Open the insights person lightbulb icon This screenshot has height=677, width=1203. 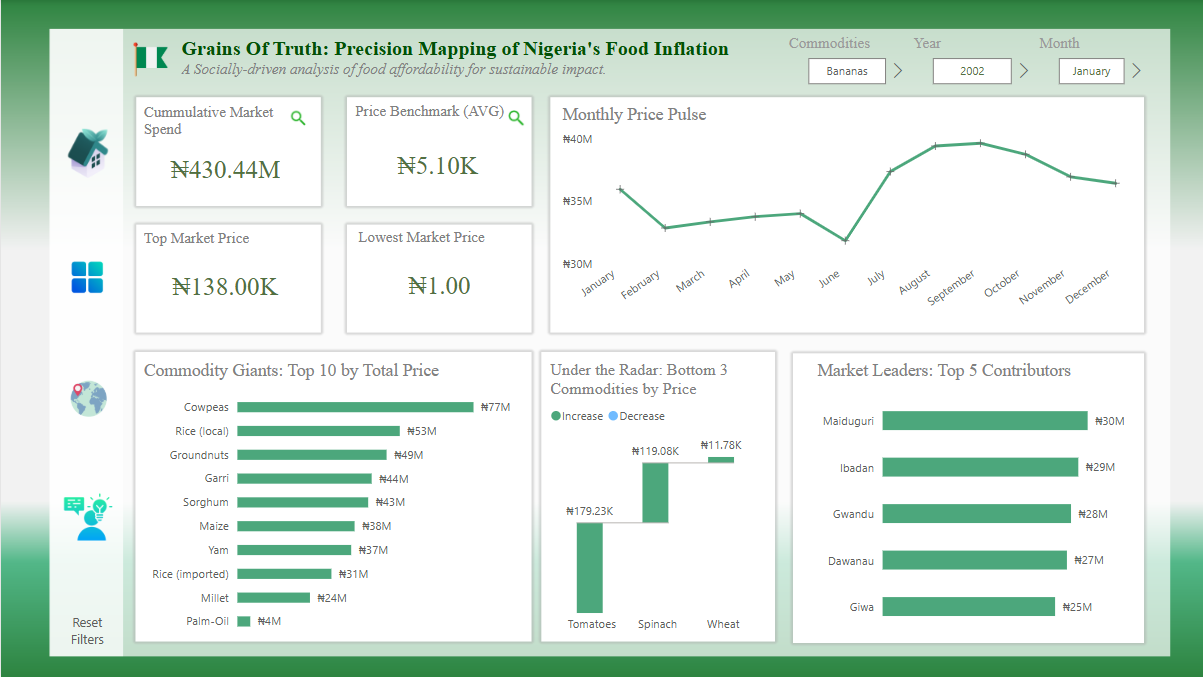(x=88, y=517)
